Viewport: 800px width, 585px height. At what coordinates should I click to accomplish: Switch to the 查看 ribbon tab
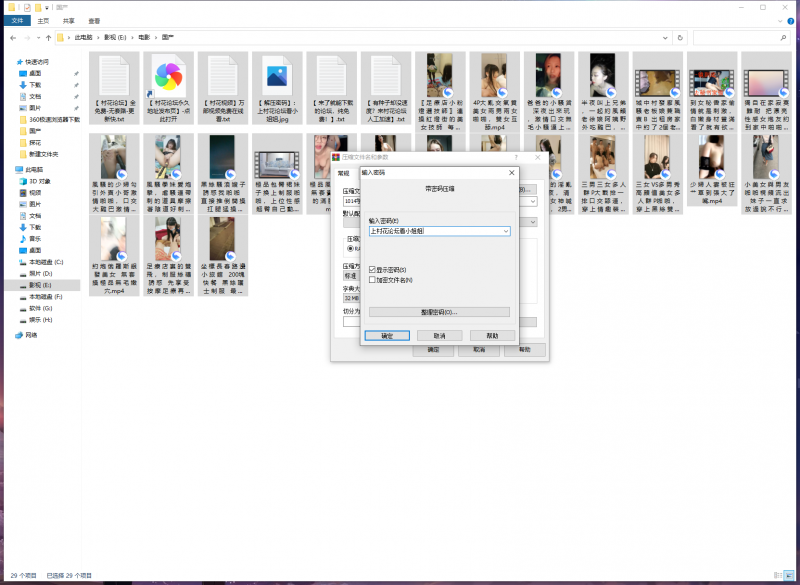[x=94, y=20]
